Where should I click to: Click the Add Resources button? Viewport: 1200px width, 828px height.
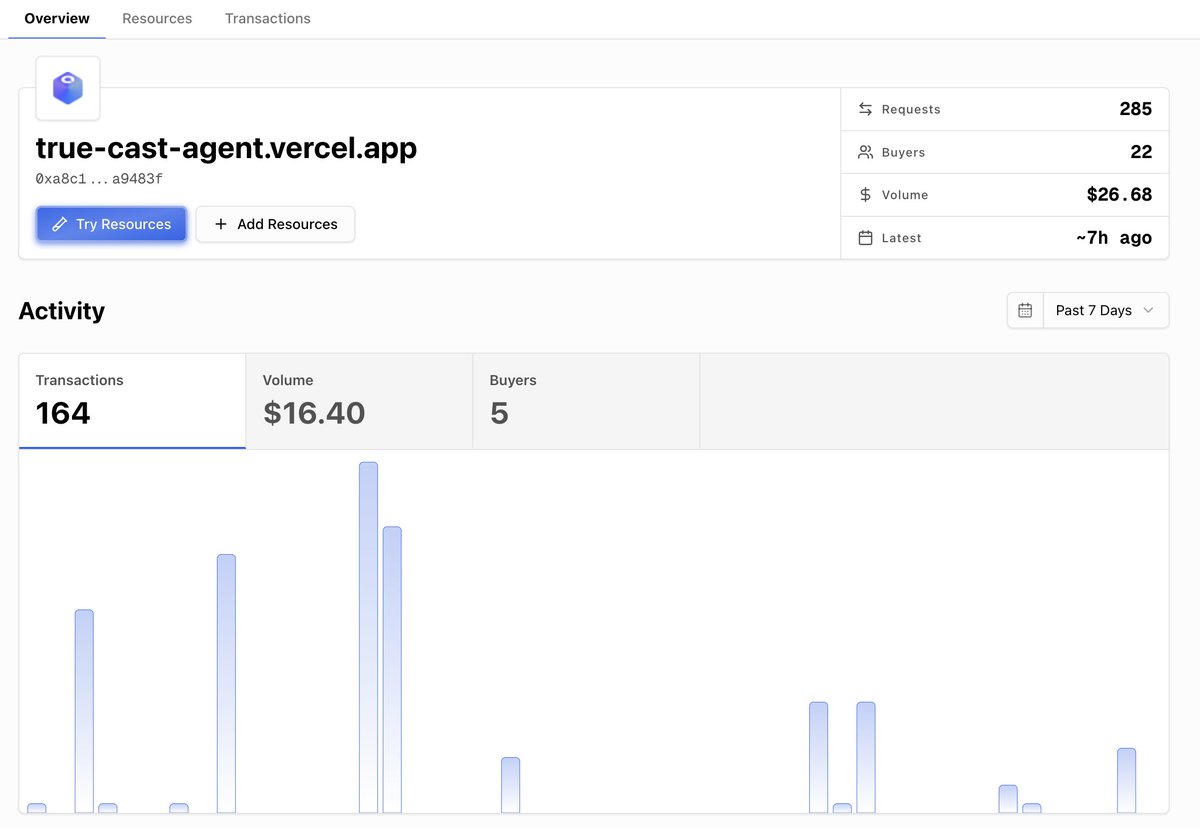pos(275,224)
